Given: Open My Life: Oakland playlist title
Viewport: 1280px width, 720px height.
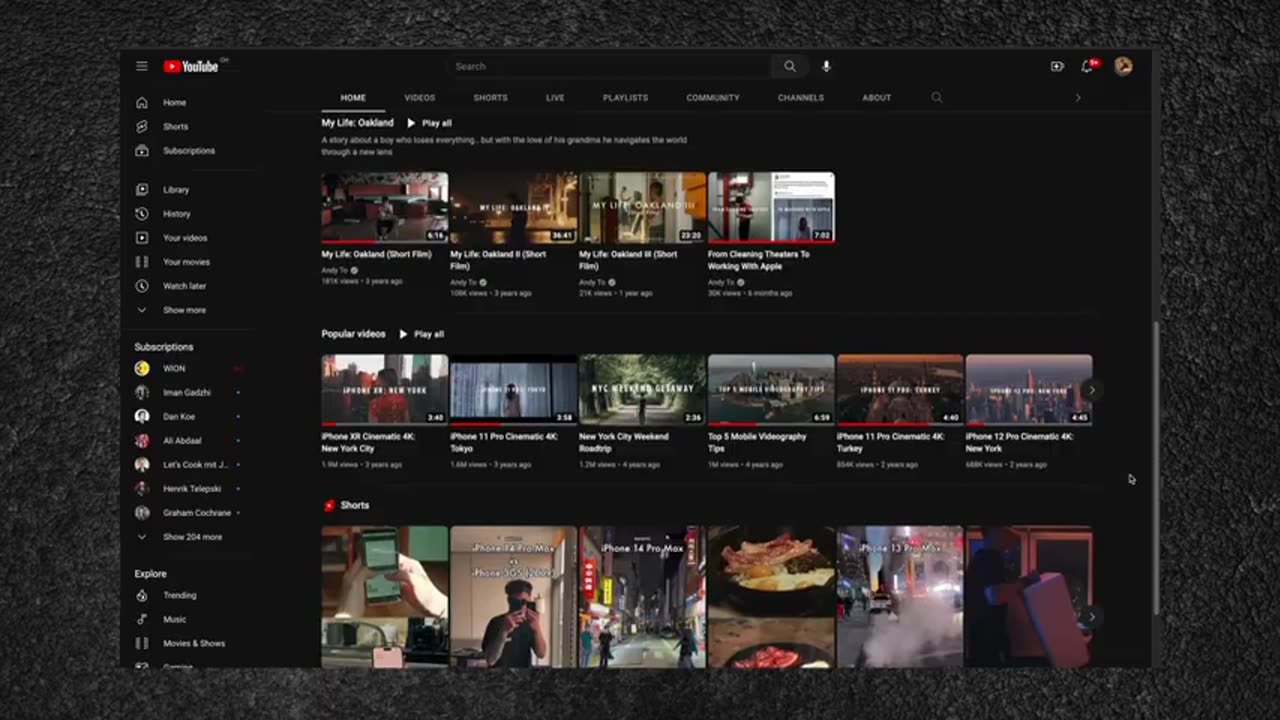Looking at the screenshot, I should pyautogui.click(x=357, y=123).
